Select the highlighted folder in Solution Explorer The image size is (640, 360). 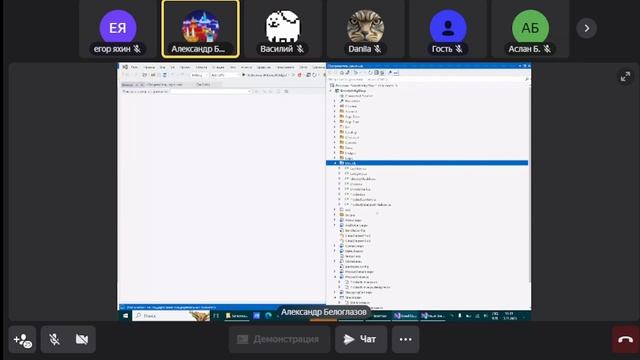pyautogui.click(x=427, y=163)
